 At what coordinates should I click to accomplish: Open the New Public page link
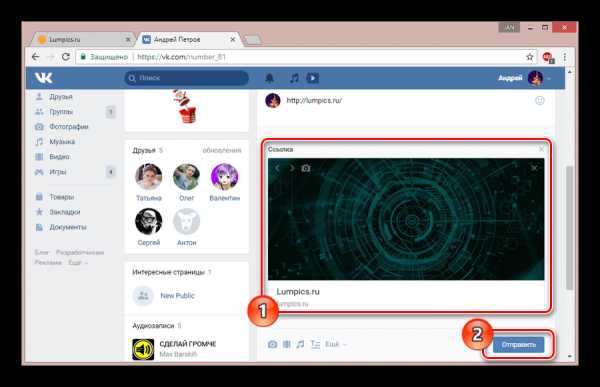point(177,296)
